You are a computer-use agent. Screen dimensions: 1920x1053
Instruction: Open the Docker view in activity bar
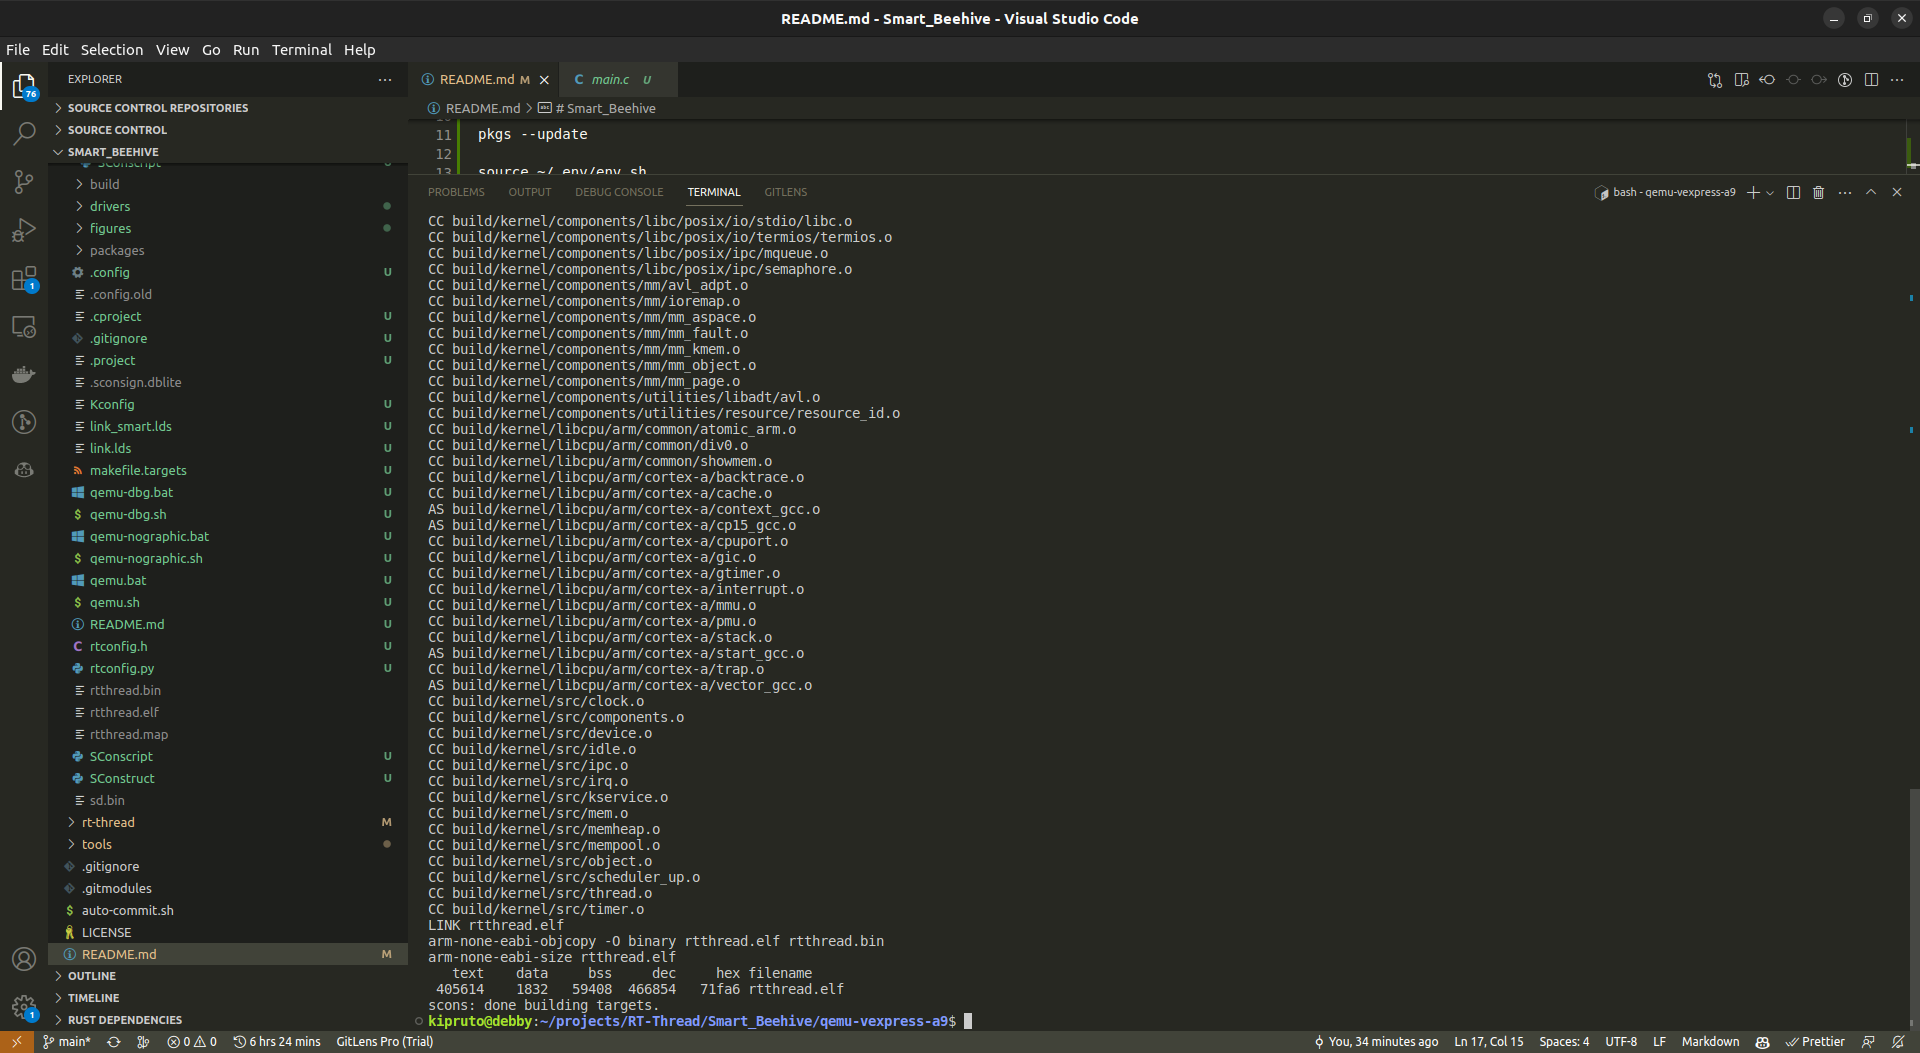tap(24, 374)
